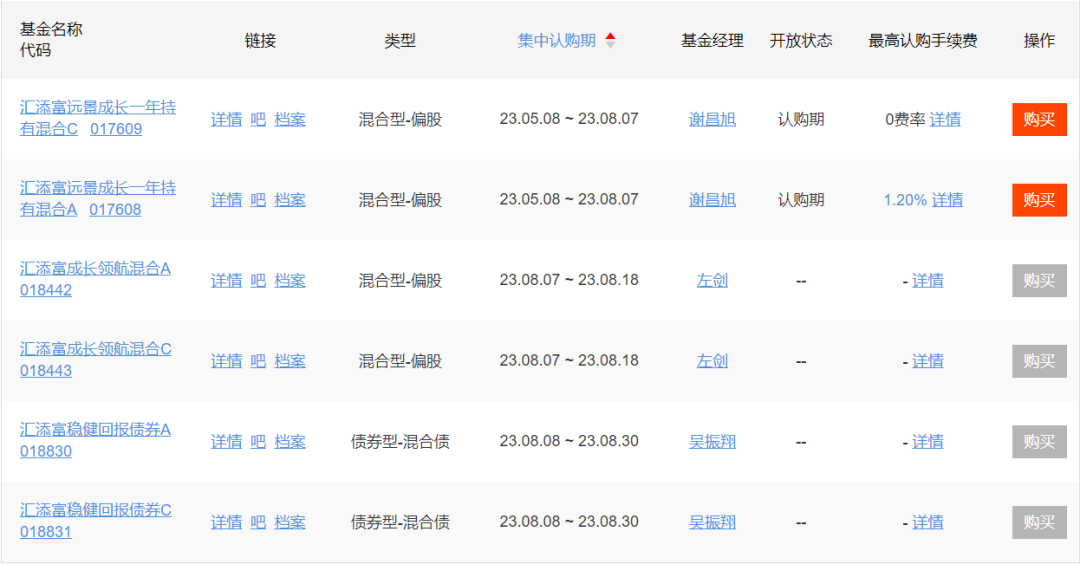Open 吧 forum link for fund 017609
Screen dimensions: 1080x564
coord(258,119)
